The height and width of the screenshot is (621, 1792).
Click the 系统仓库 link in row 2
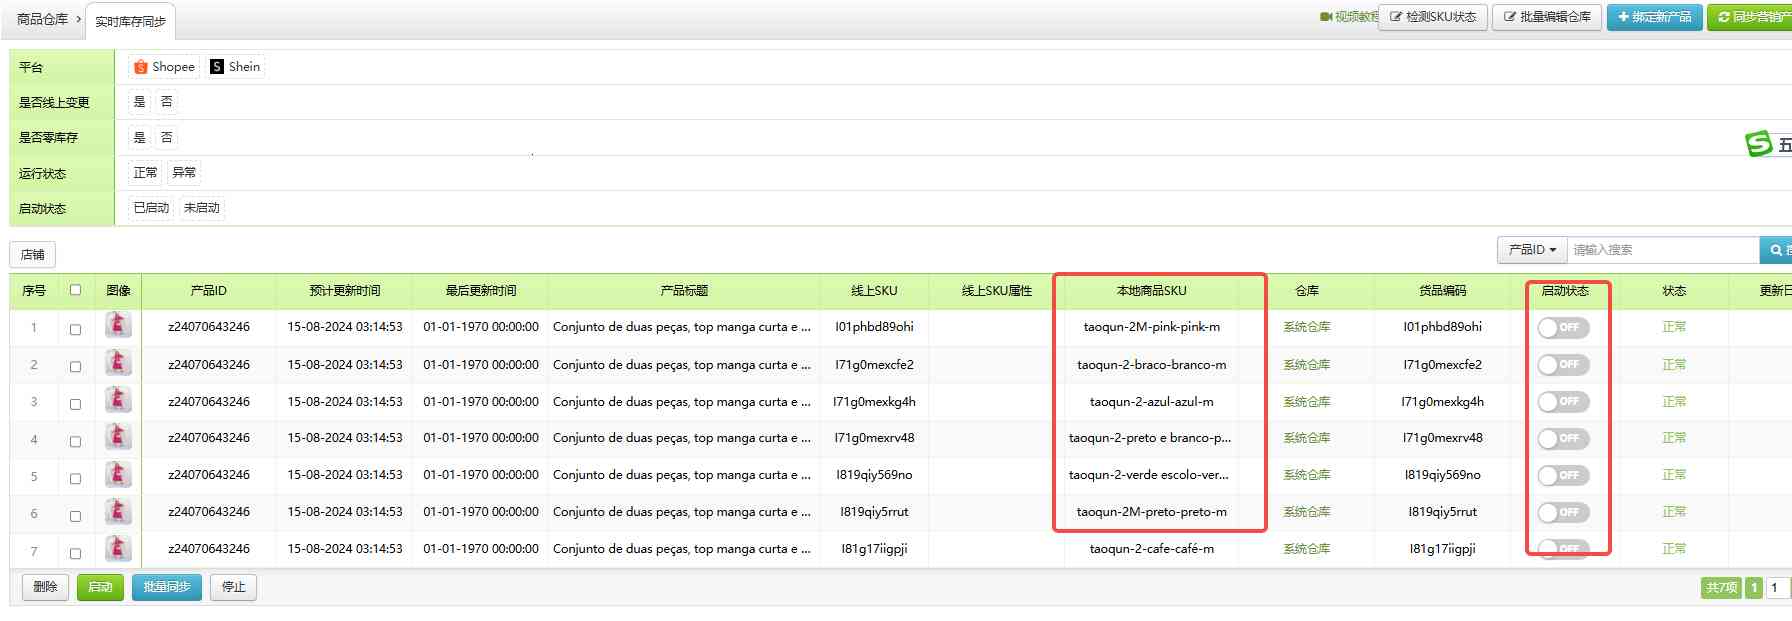coord(1306,365)
